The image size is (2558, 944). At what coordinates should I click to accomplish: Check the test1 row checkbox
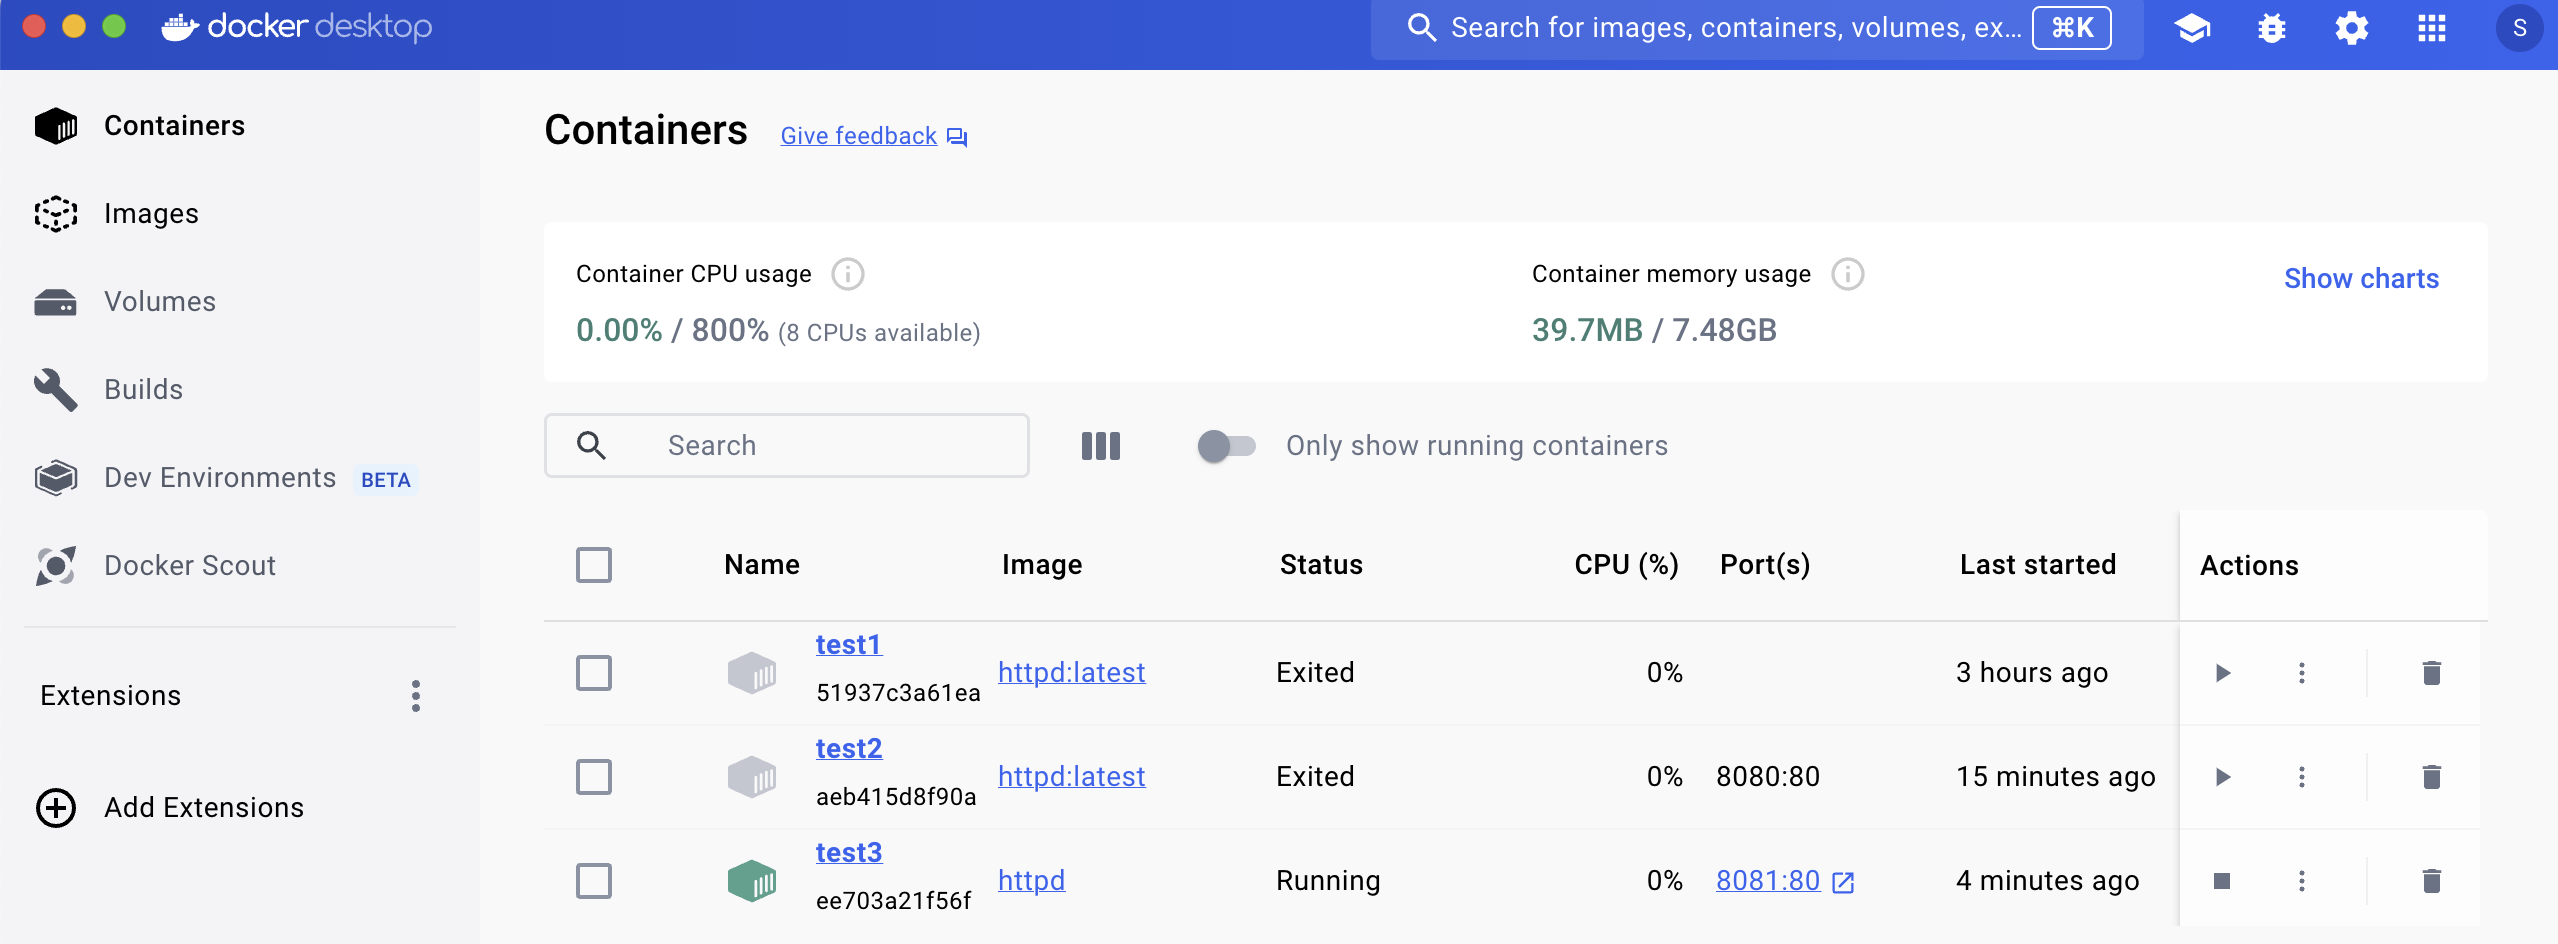click(x=594, y=673)
